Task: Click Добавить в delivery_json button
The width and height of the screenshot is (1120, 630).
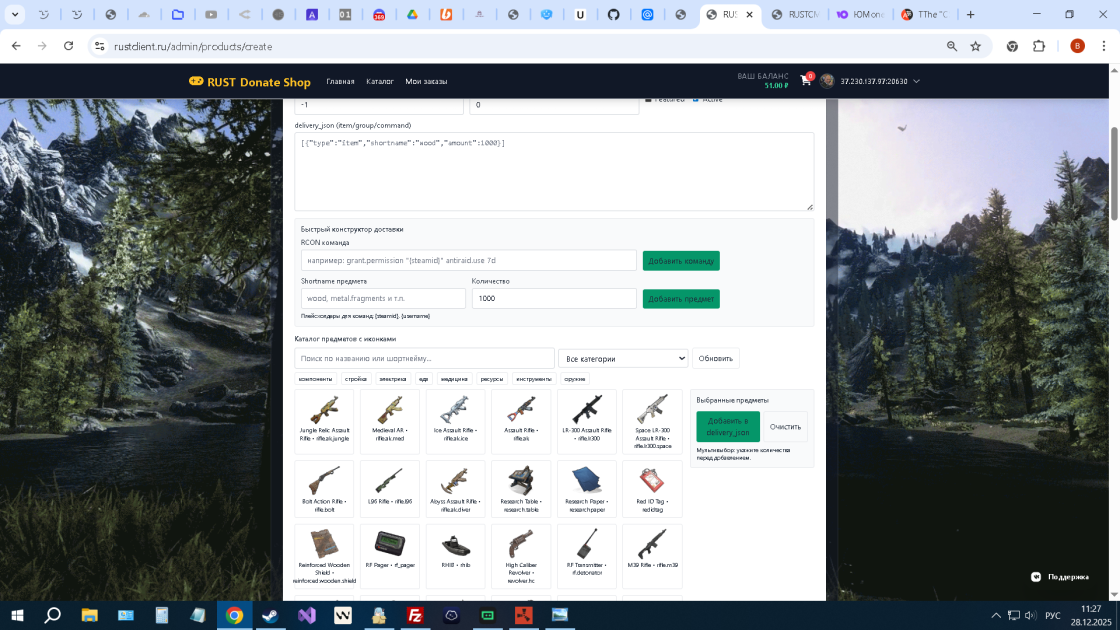Action: tap(728, 427)
